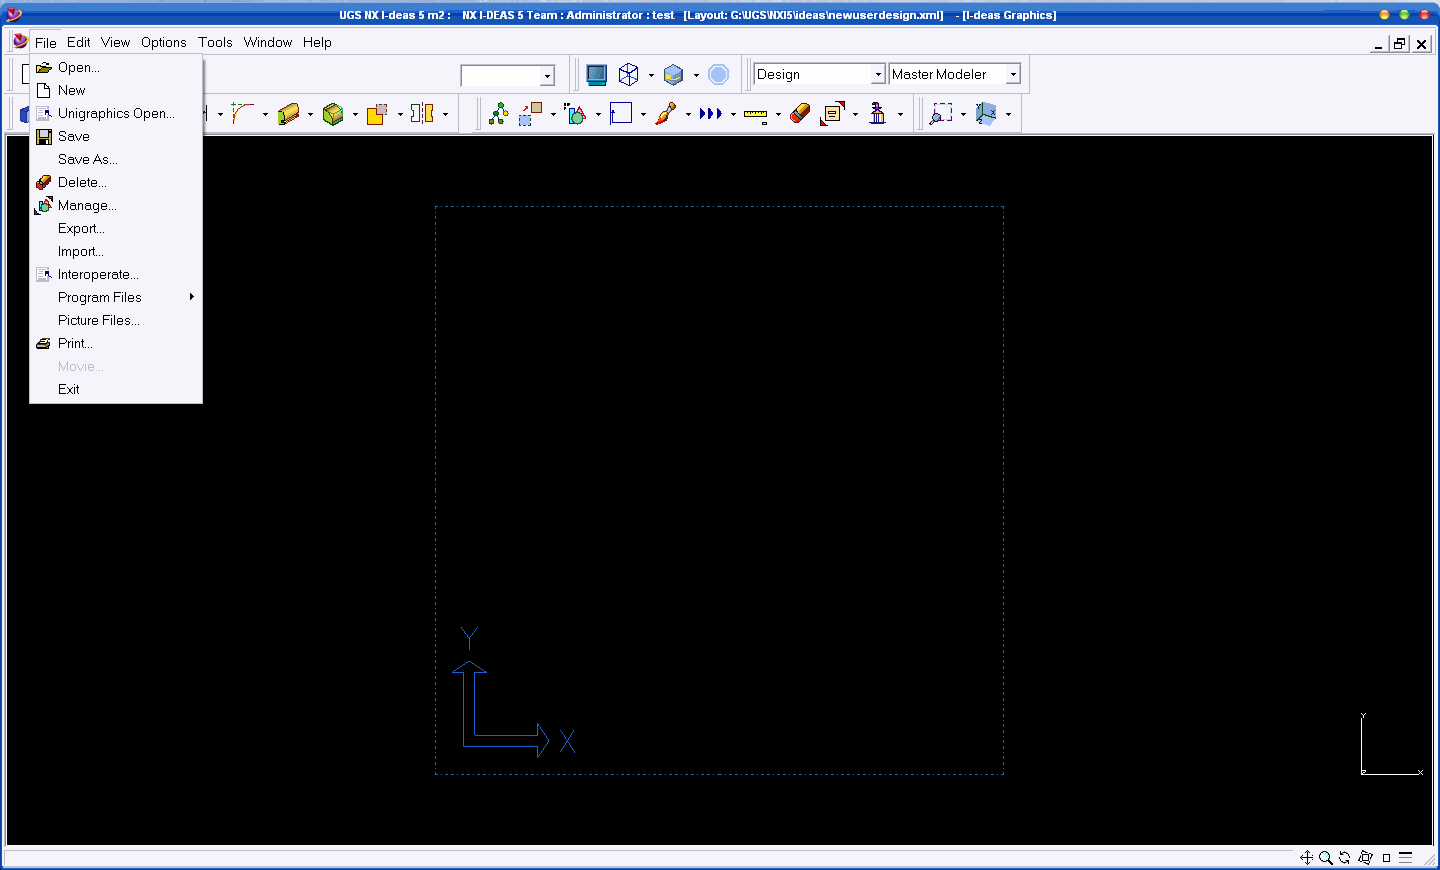
Task: Click the I-DEAS application logo icon
Action: coord(20,41)
